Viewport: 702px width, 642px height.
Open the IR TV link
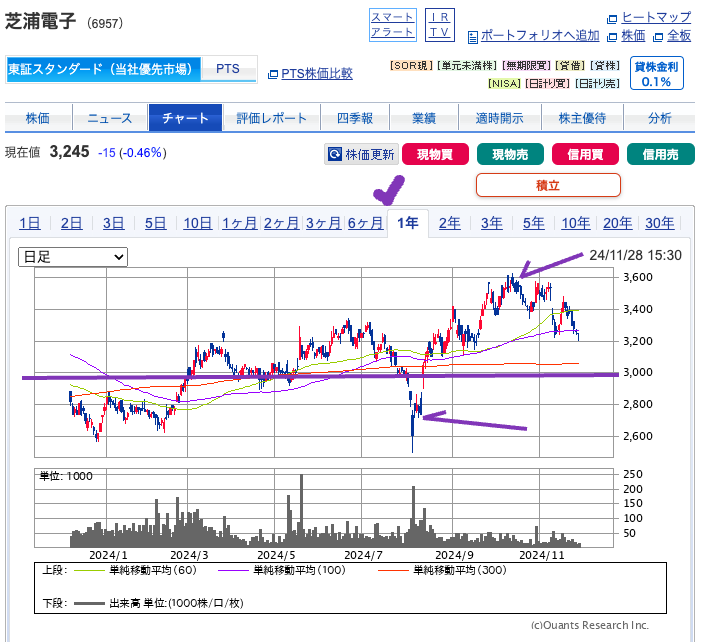(440, 25)
